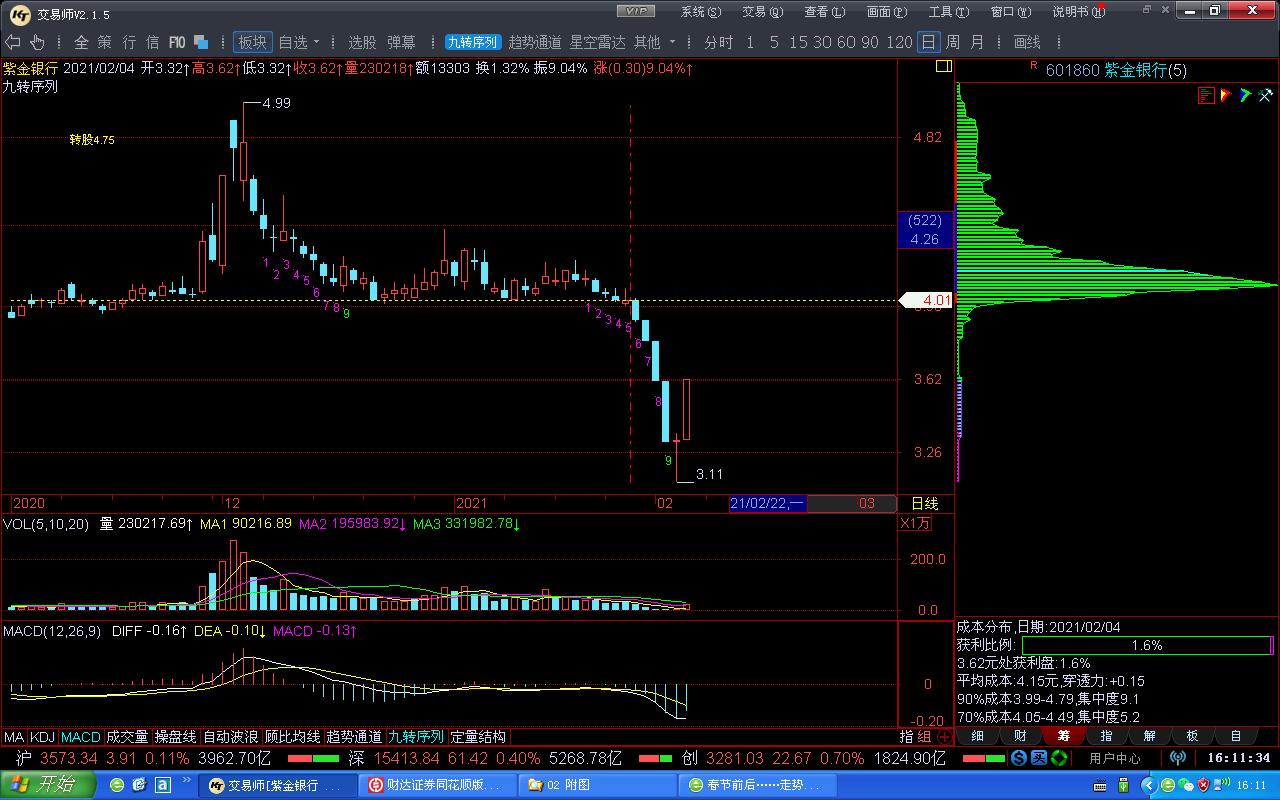Open the 说明书(H) menu
This screenshot has width=1280, height=800.
coord(1078,12)
